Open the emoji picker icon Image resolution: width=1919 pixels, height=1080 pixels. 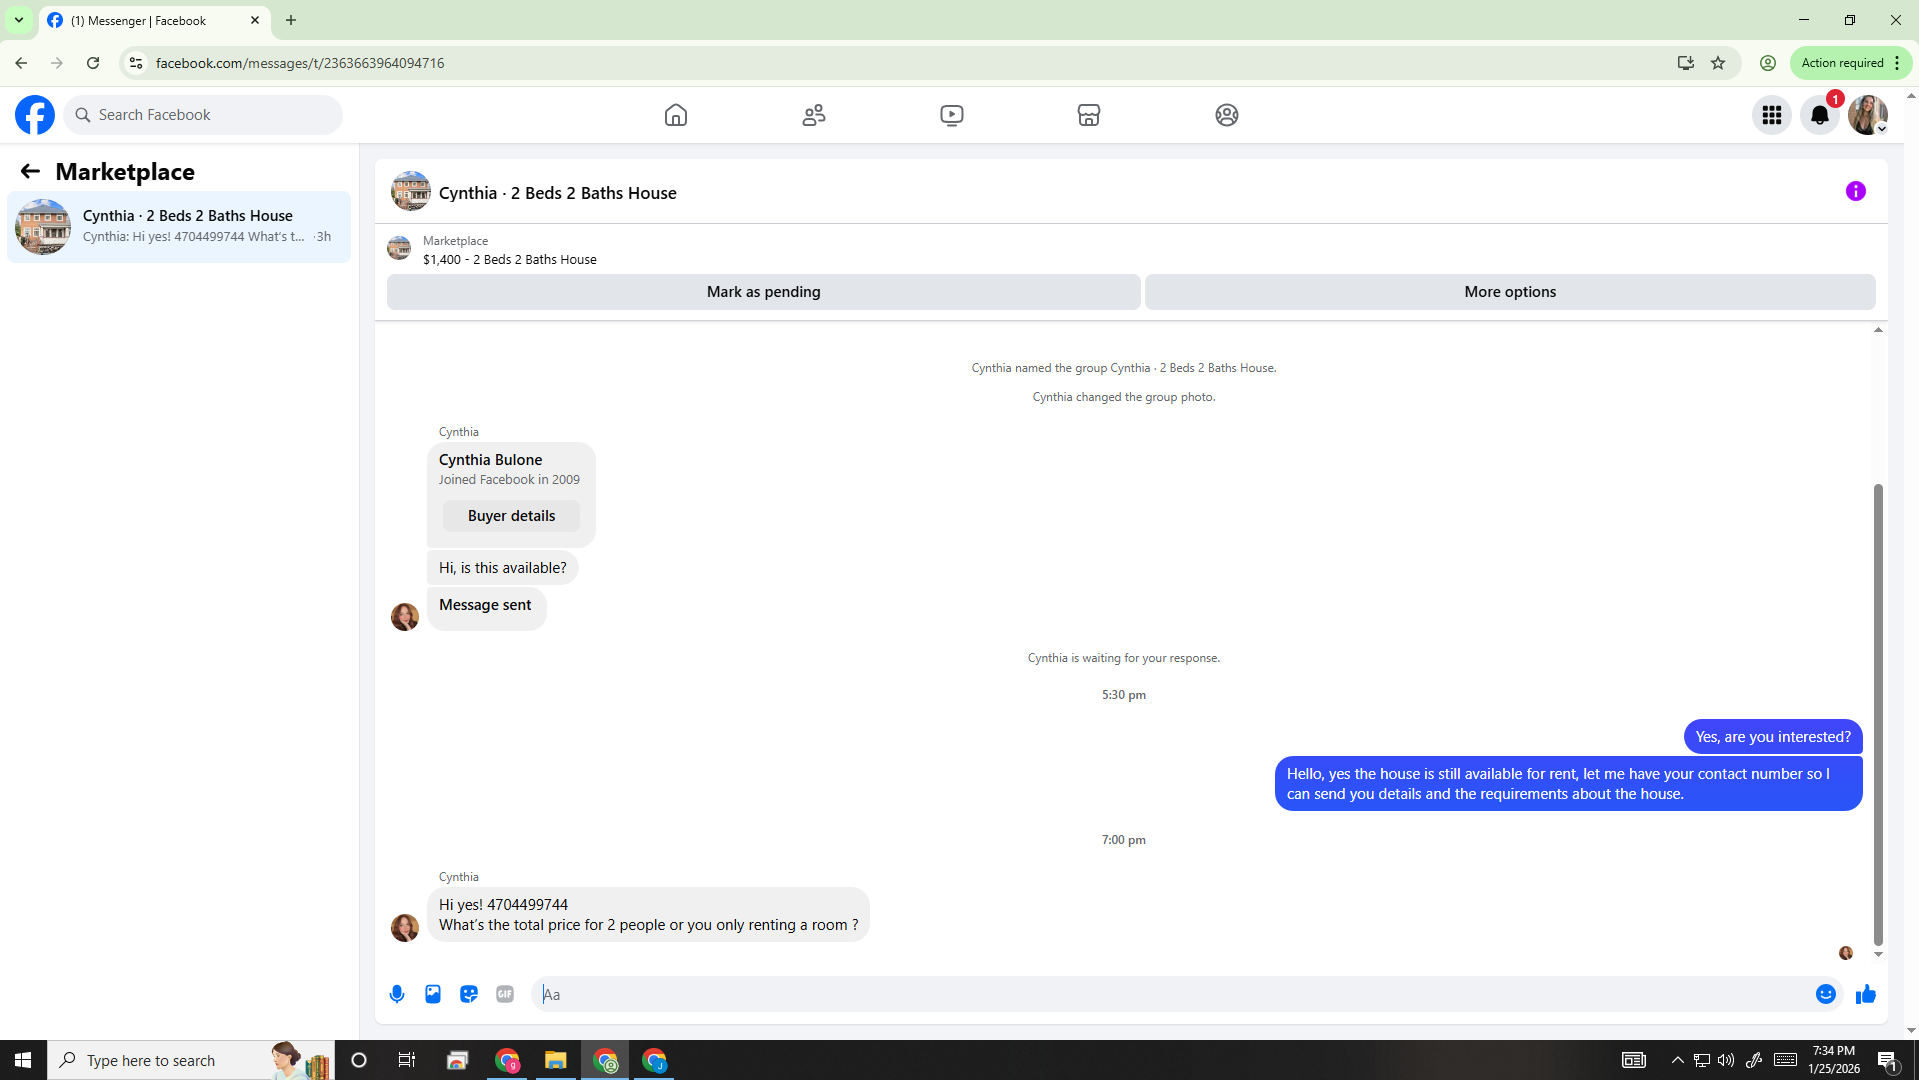click(1826, 994)
